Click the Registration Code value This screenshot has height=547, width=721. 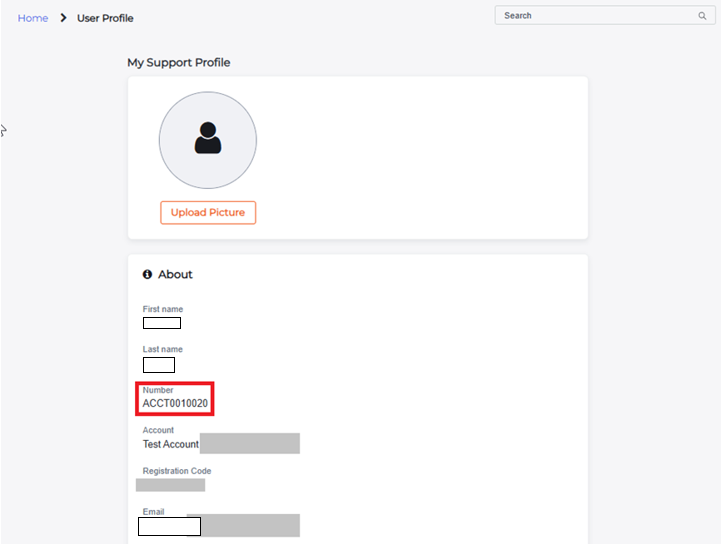171,485
